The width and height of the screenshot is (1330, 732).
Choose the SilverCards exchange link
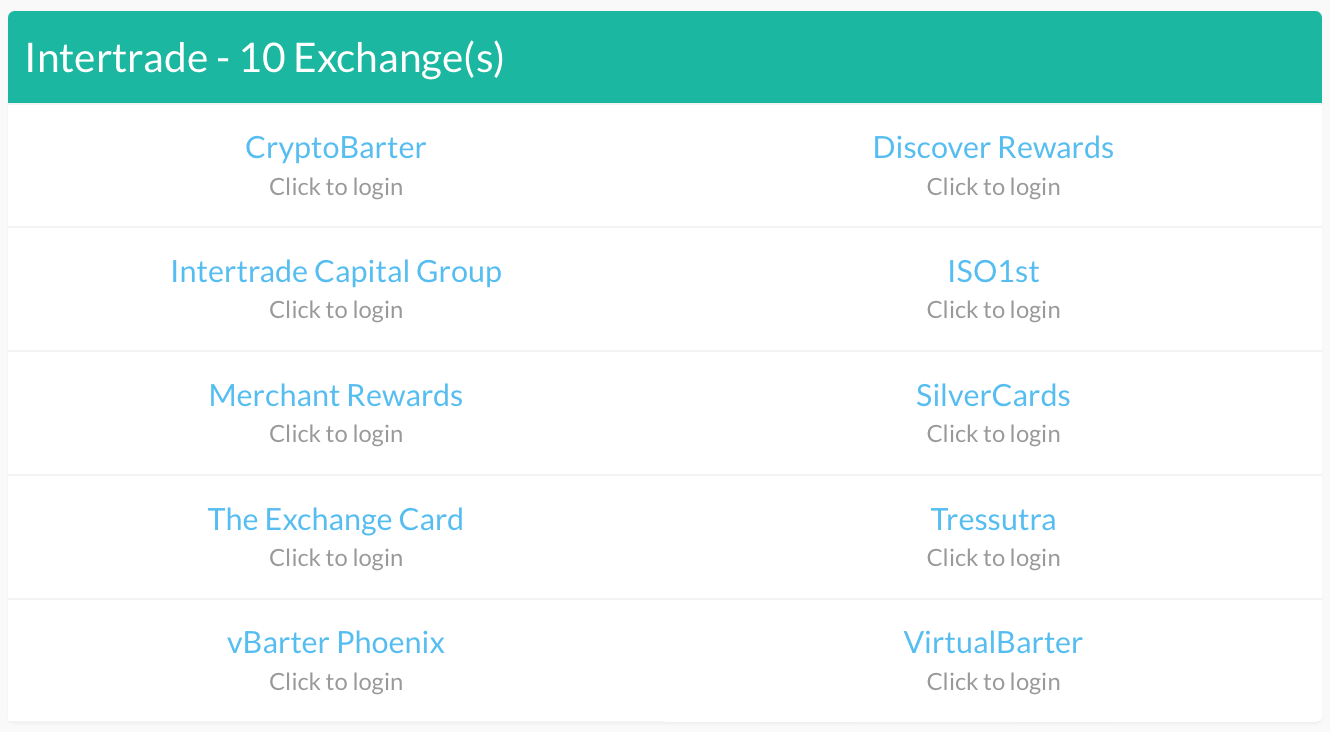pos(993,396)
